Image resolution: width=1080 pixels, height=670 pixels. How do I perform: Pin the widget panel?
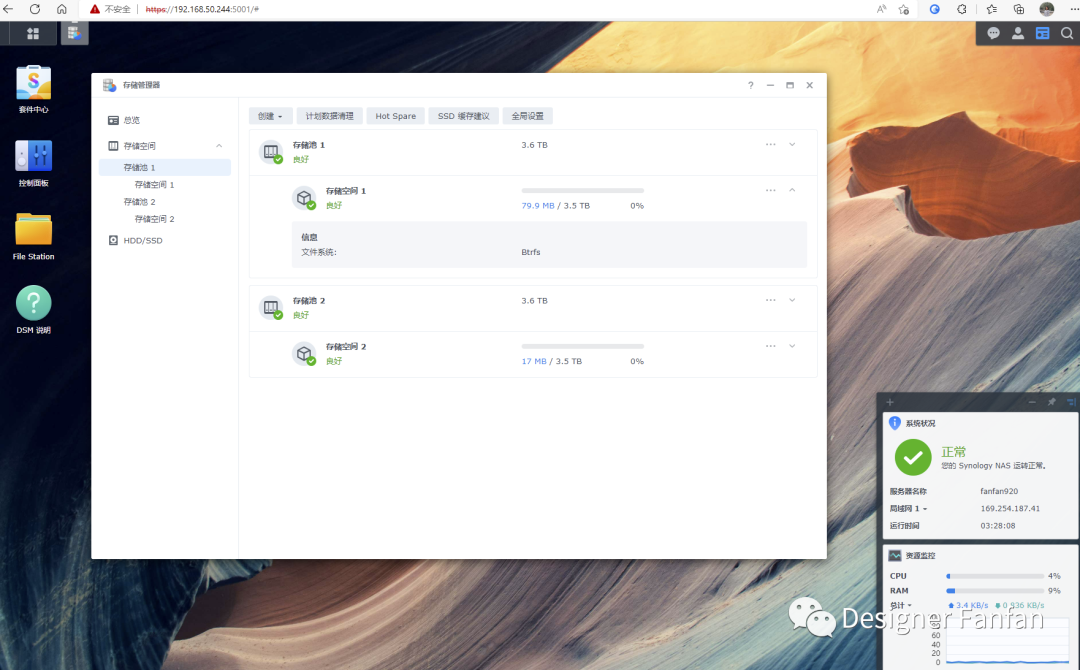click(1052, 401)
